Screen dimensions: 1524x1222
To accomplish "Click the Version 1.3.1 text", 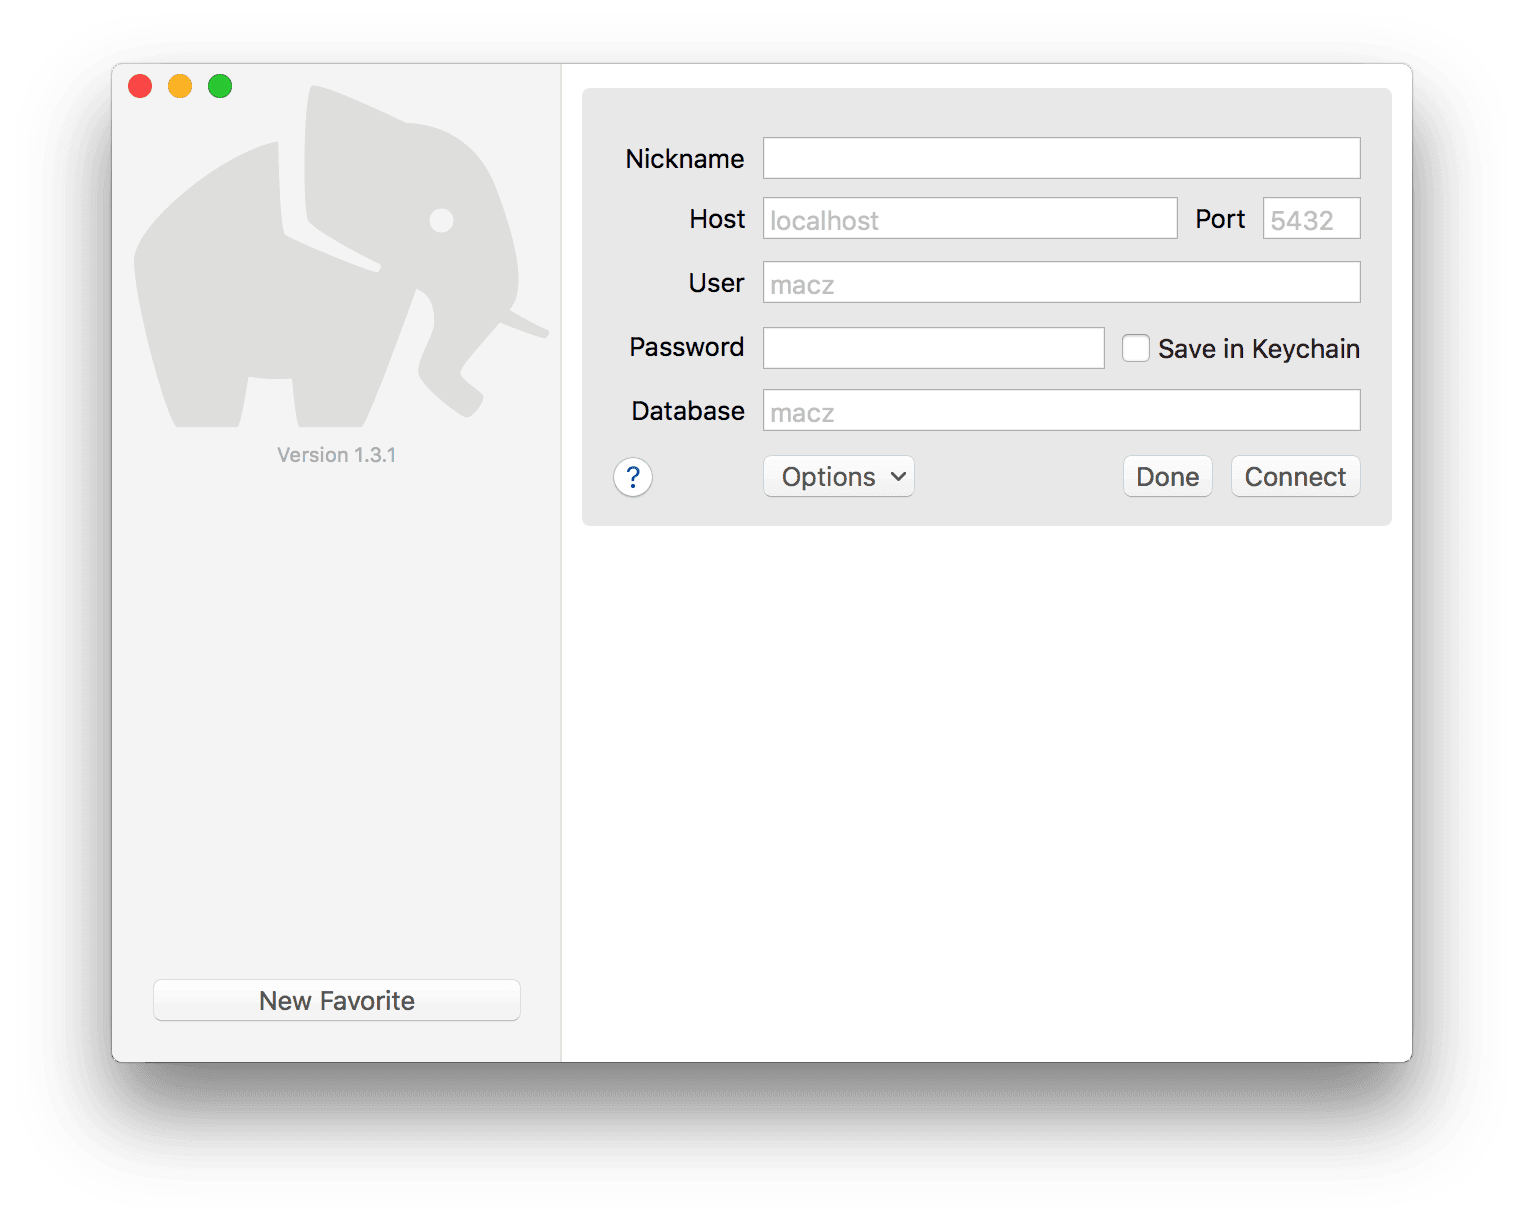I will click(x=337, y=455).
